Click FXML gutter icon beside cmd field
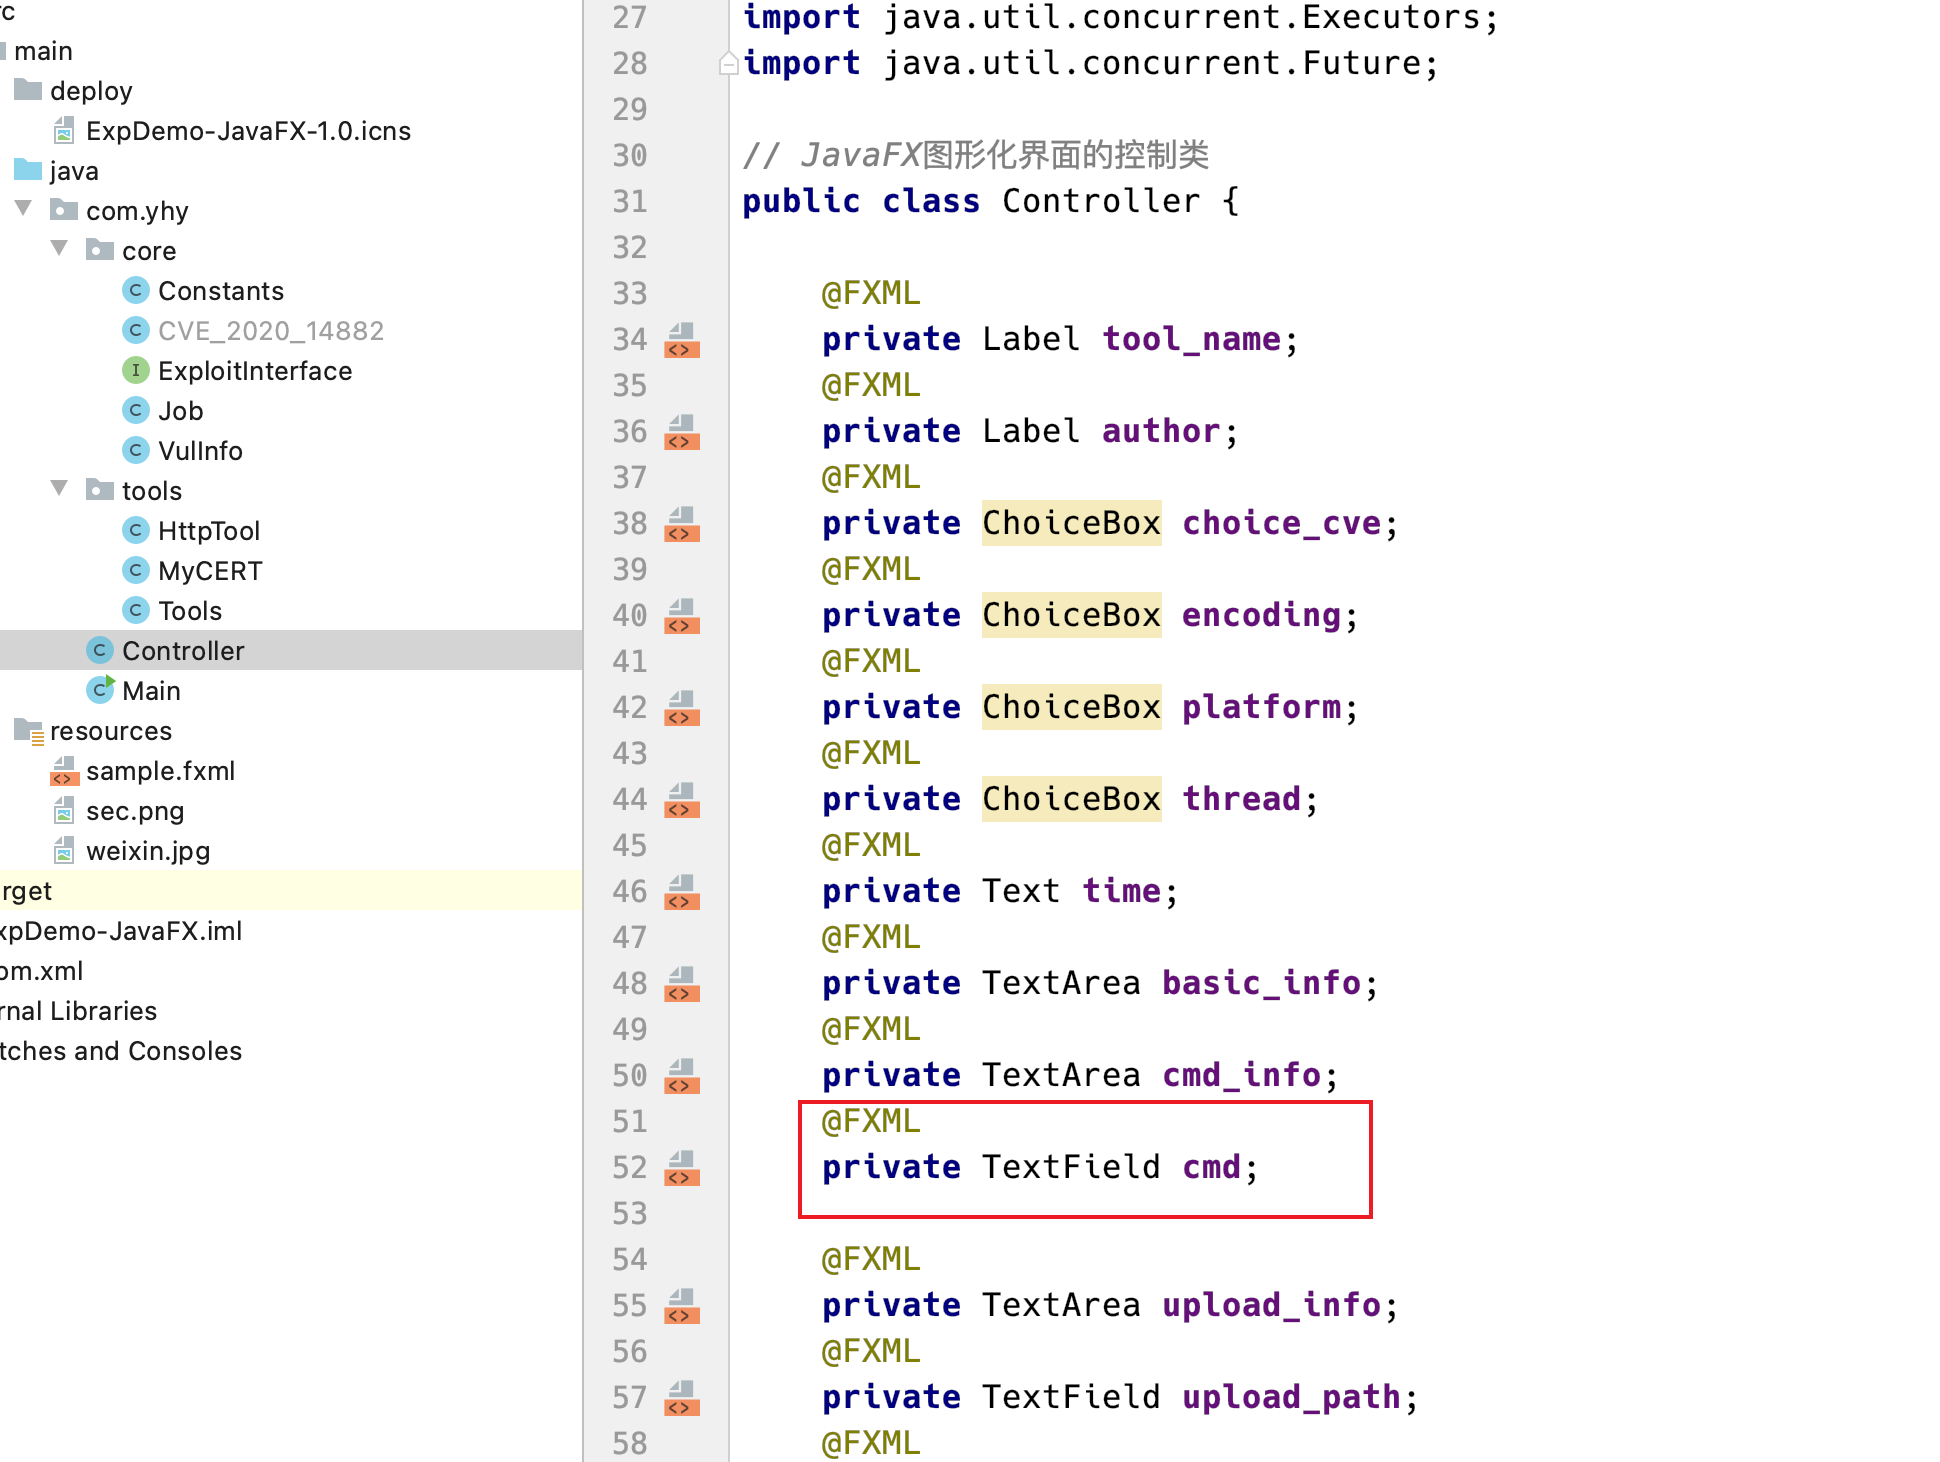Viewport: 1940px width, 1462px height. coord(682,1168)
